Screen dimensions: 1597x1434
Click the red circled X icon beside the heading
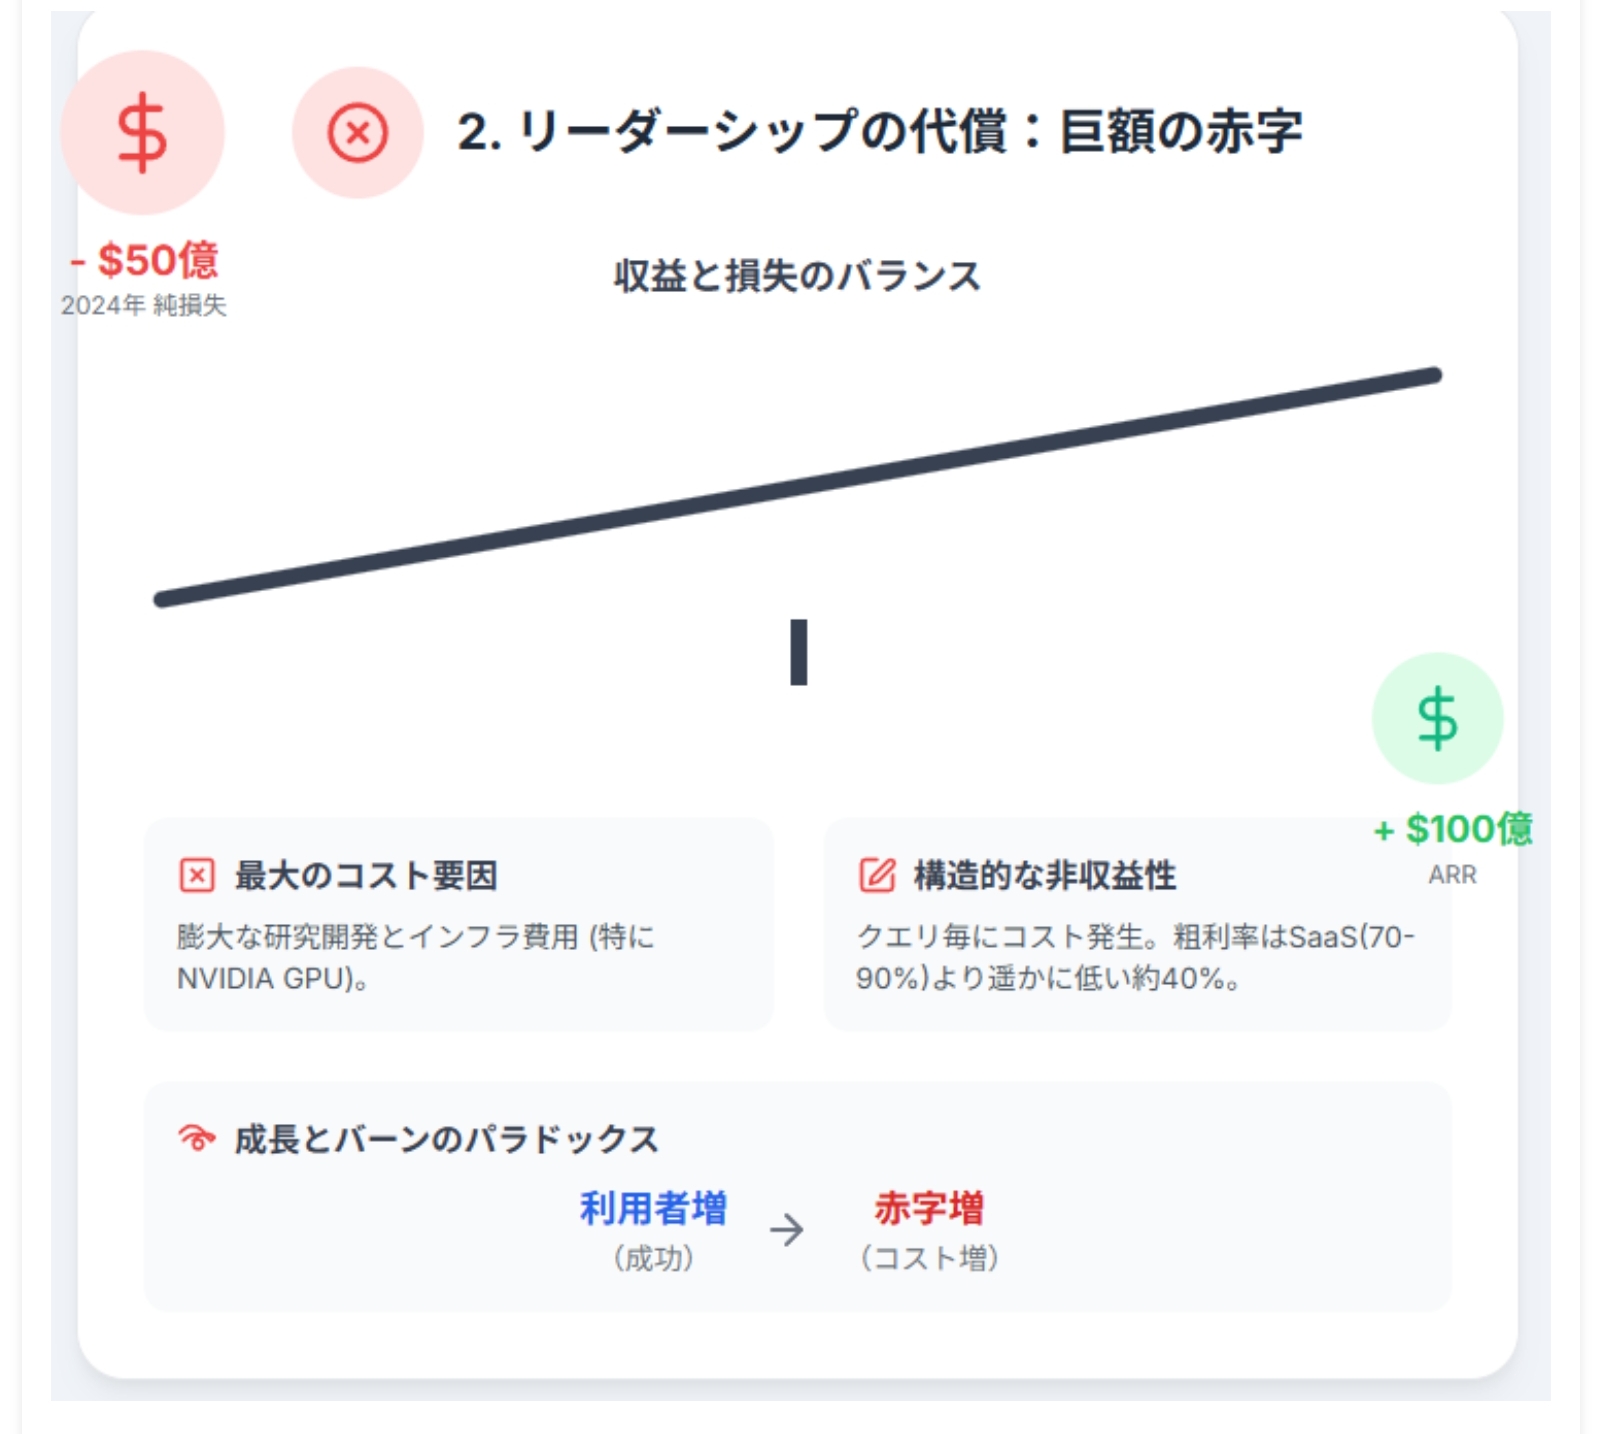(x=357, y=133)
